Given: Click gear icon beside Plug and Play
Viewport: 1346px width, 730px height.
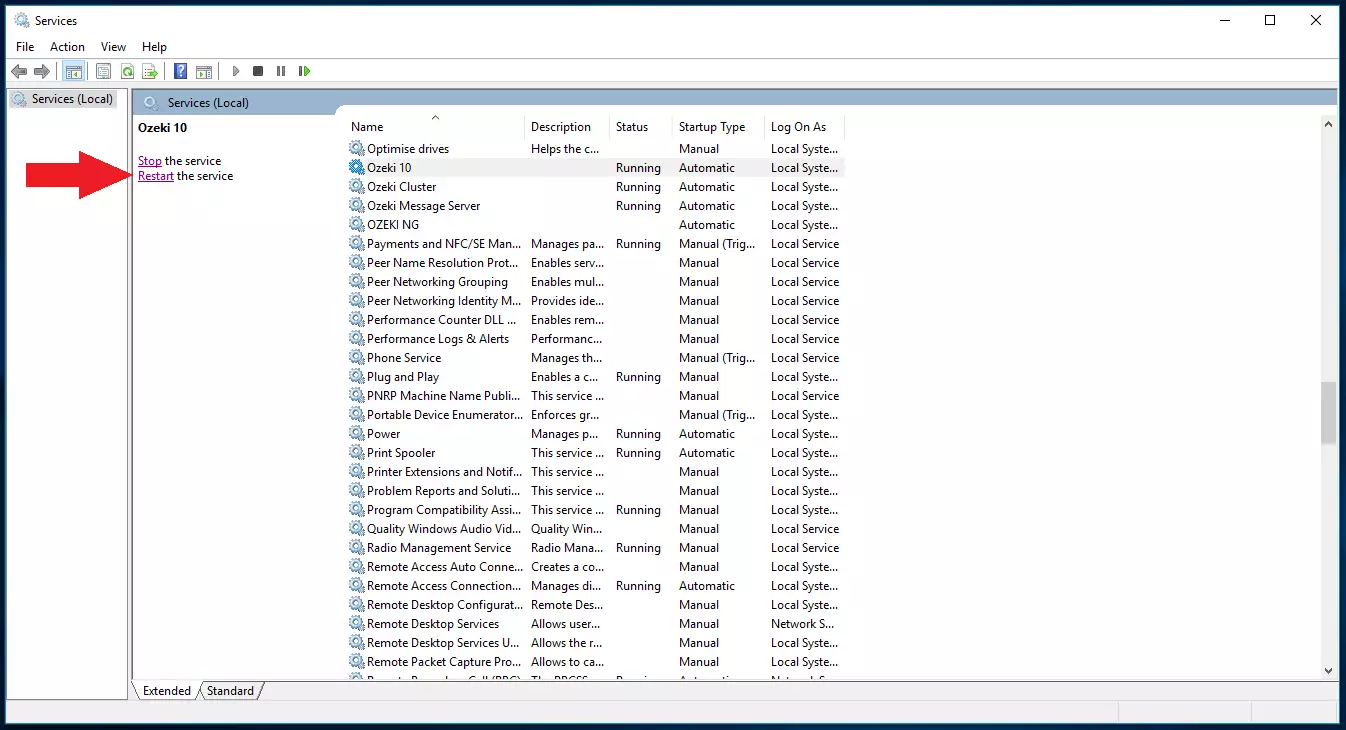Looking at the screenshot, I should [357, 377].
